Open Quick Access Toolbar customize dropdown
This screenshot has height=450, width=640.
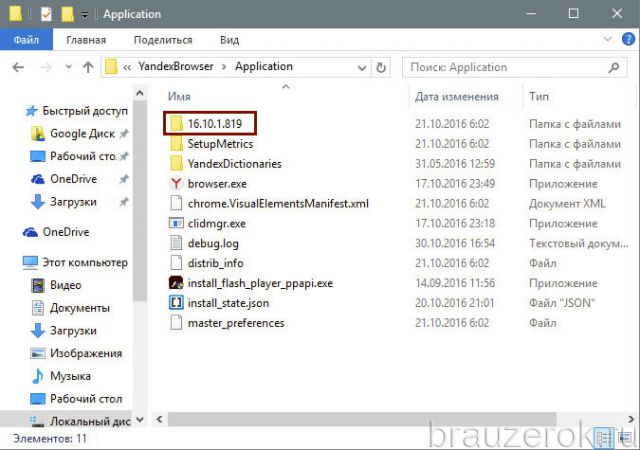click(86, 14)
